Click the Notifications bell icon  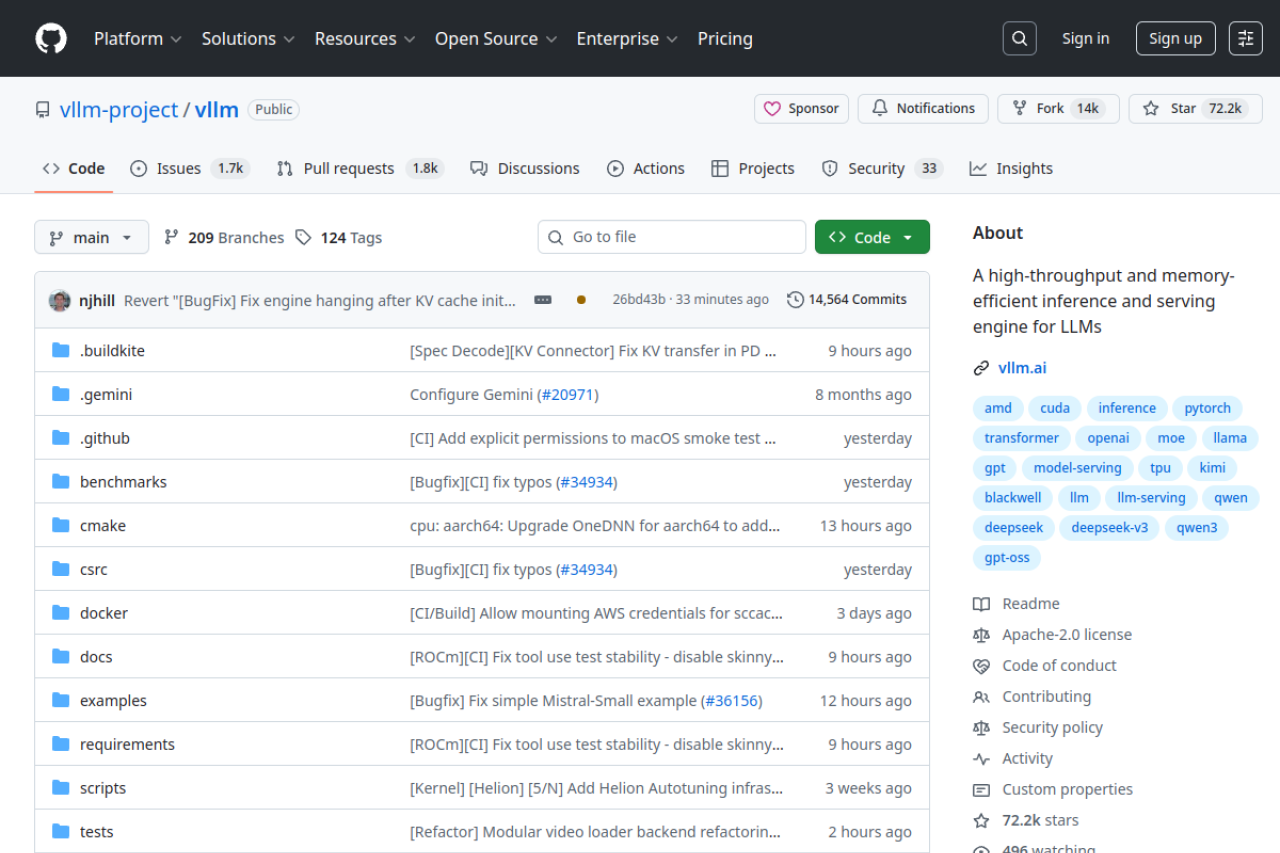coord(879,108)
